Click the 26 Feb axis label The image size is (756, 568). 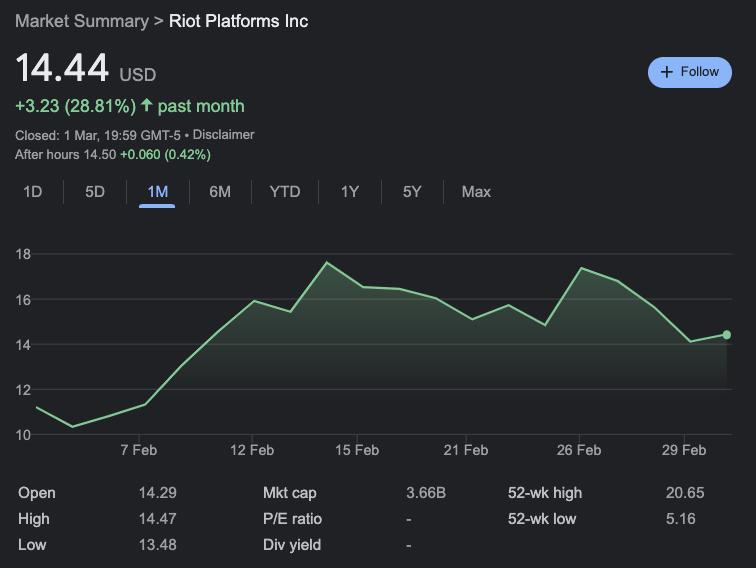579,450
